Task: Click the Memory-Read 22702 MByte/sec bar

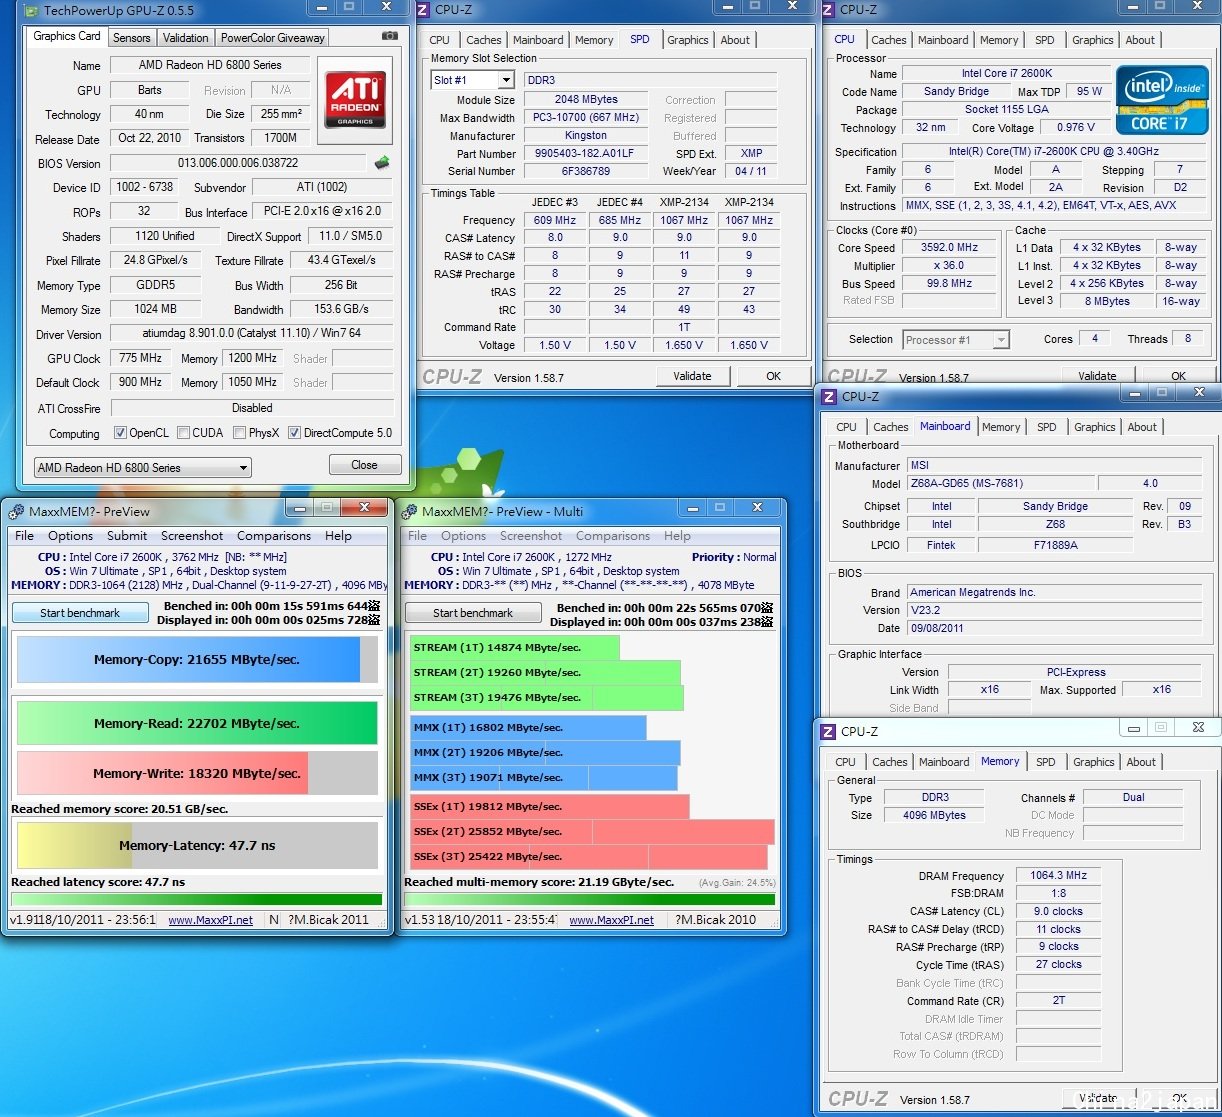Action: pyautogui.click(x=197, y=723)
